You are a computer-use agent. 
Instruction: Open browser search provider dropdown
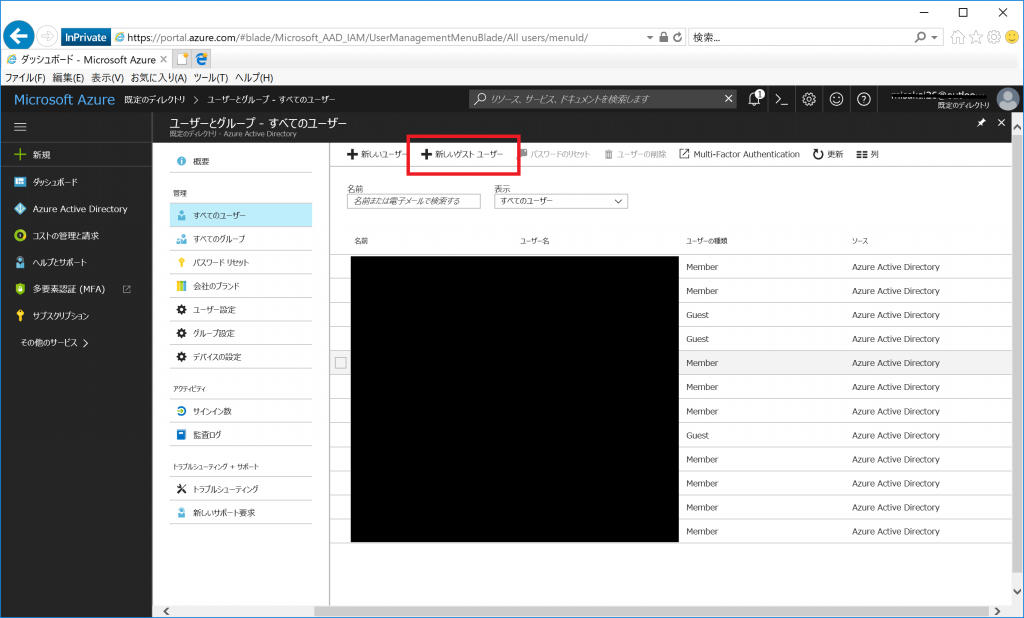point(935,37)
